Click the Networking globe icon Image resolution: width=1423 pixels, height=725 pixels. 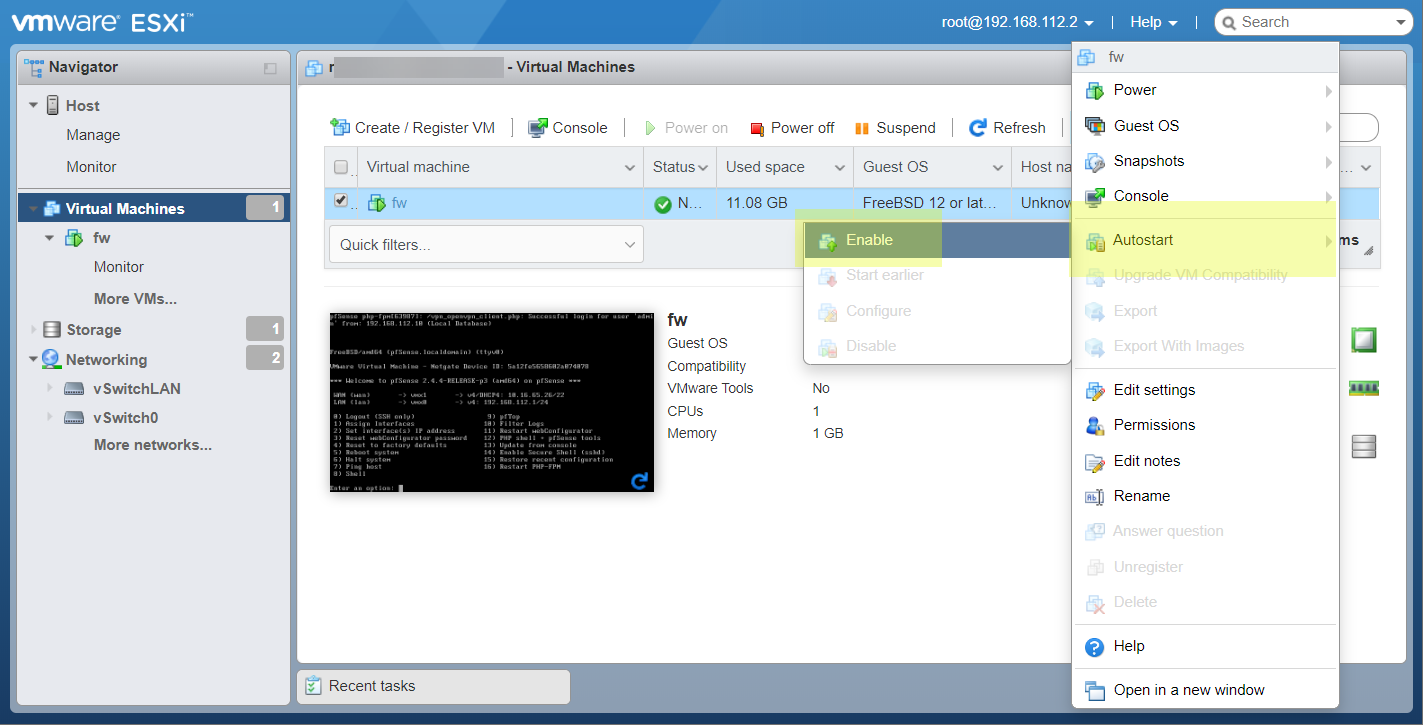point(51,359)
